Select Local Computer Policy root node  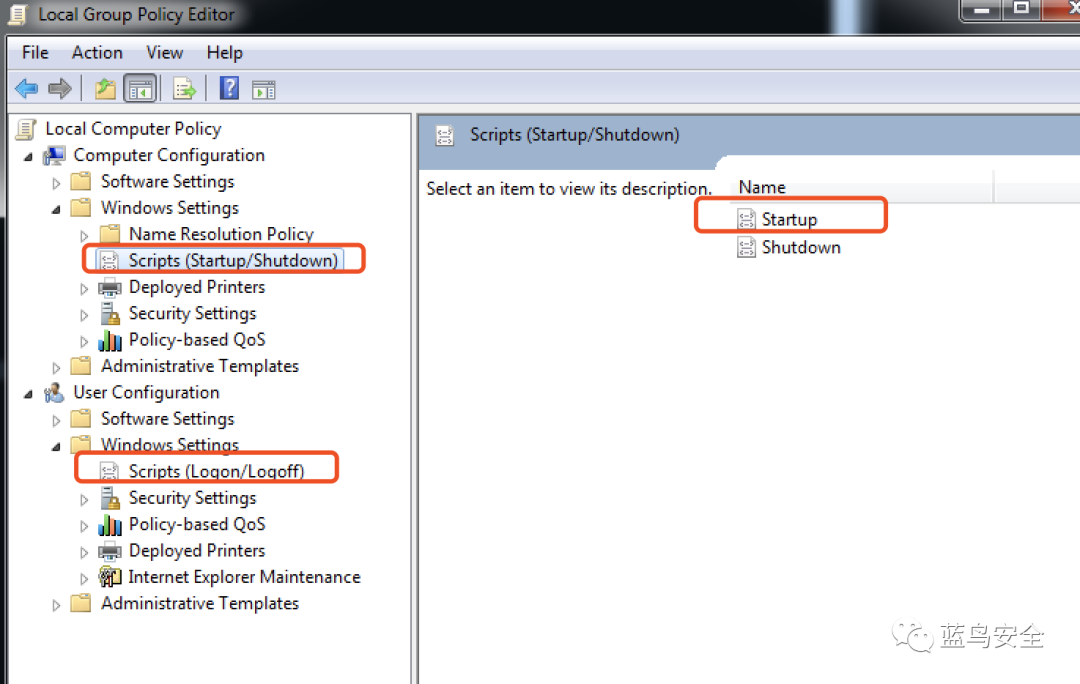tap(133, 129)
